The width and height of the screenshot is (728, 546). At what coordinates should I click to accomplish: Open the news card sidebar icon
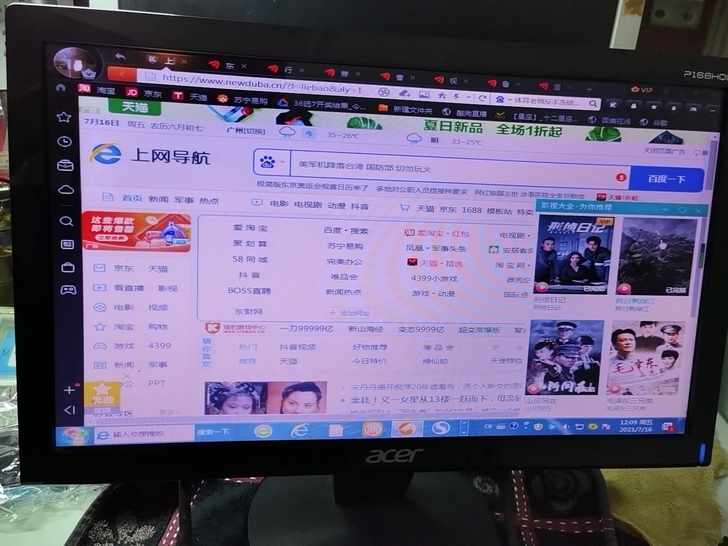(67, 244)
